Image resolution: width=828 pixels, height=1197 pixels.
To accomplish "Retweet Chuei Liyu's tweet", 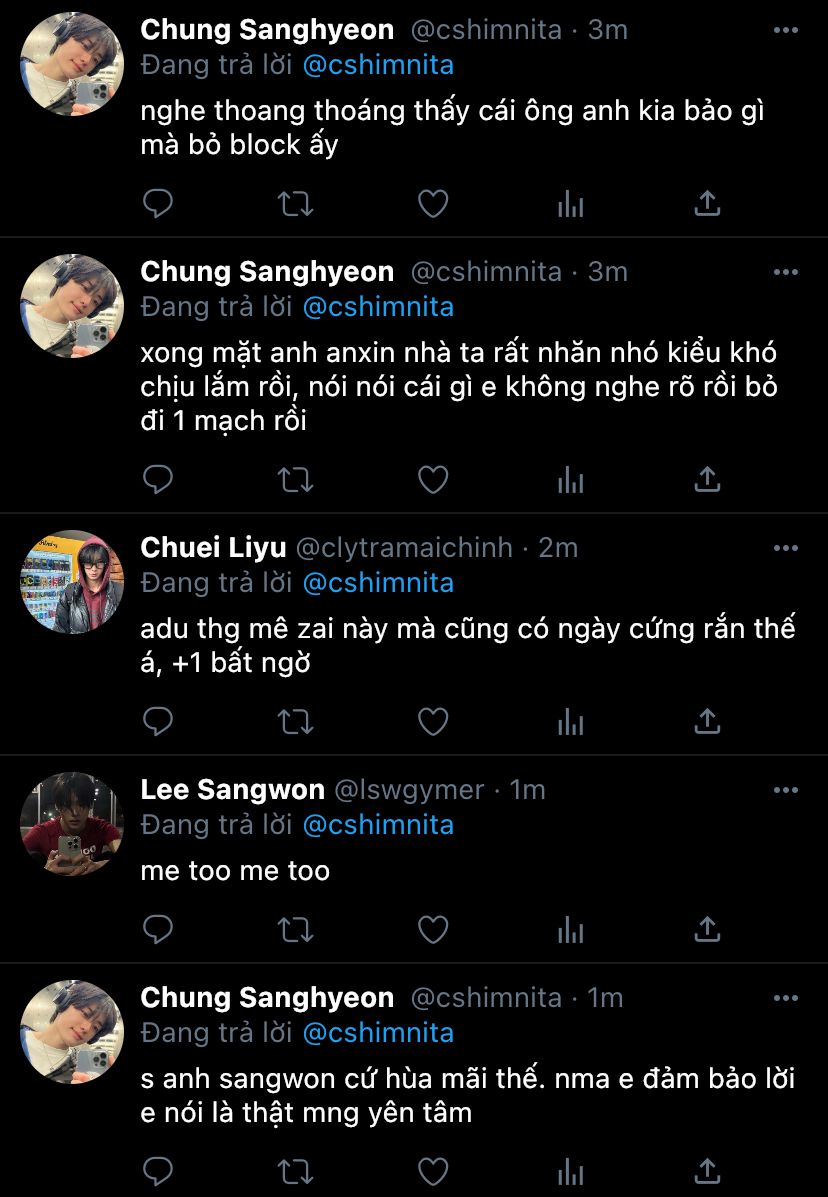I will point(294,721).
